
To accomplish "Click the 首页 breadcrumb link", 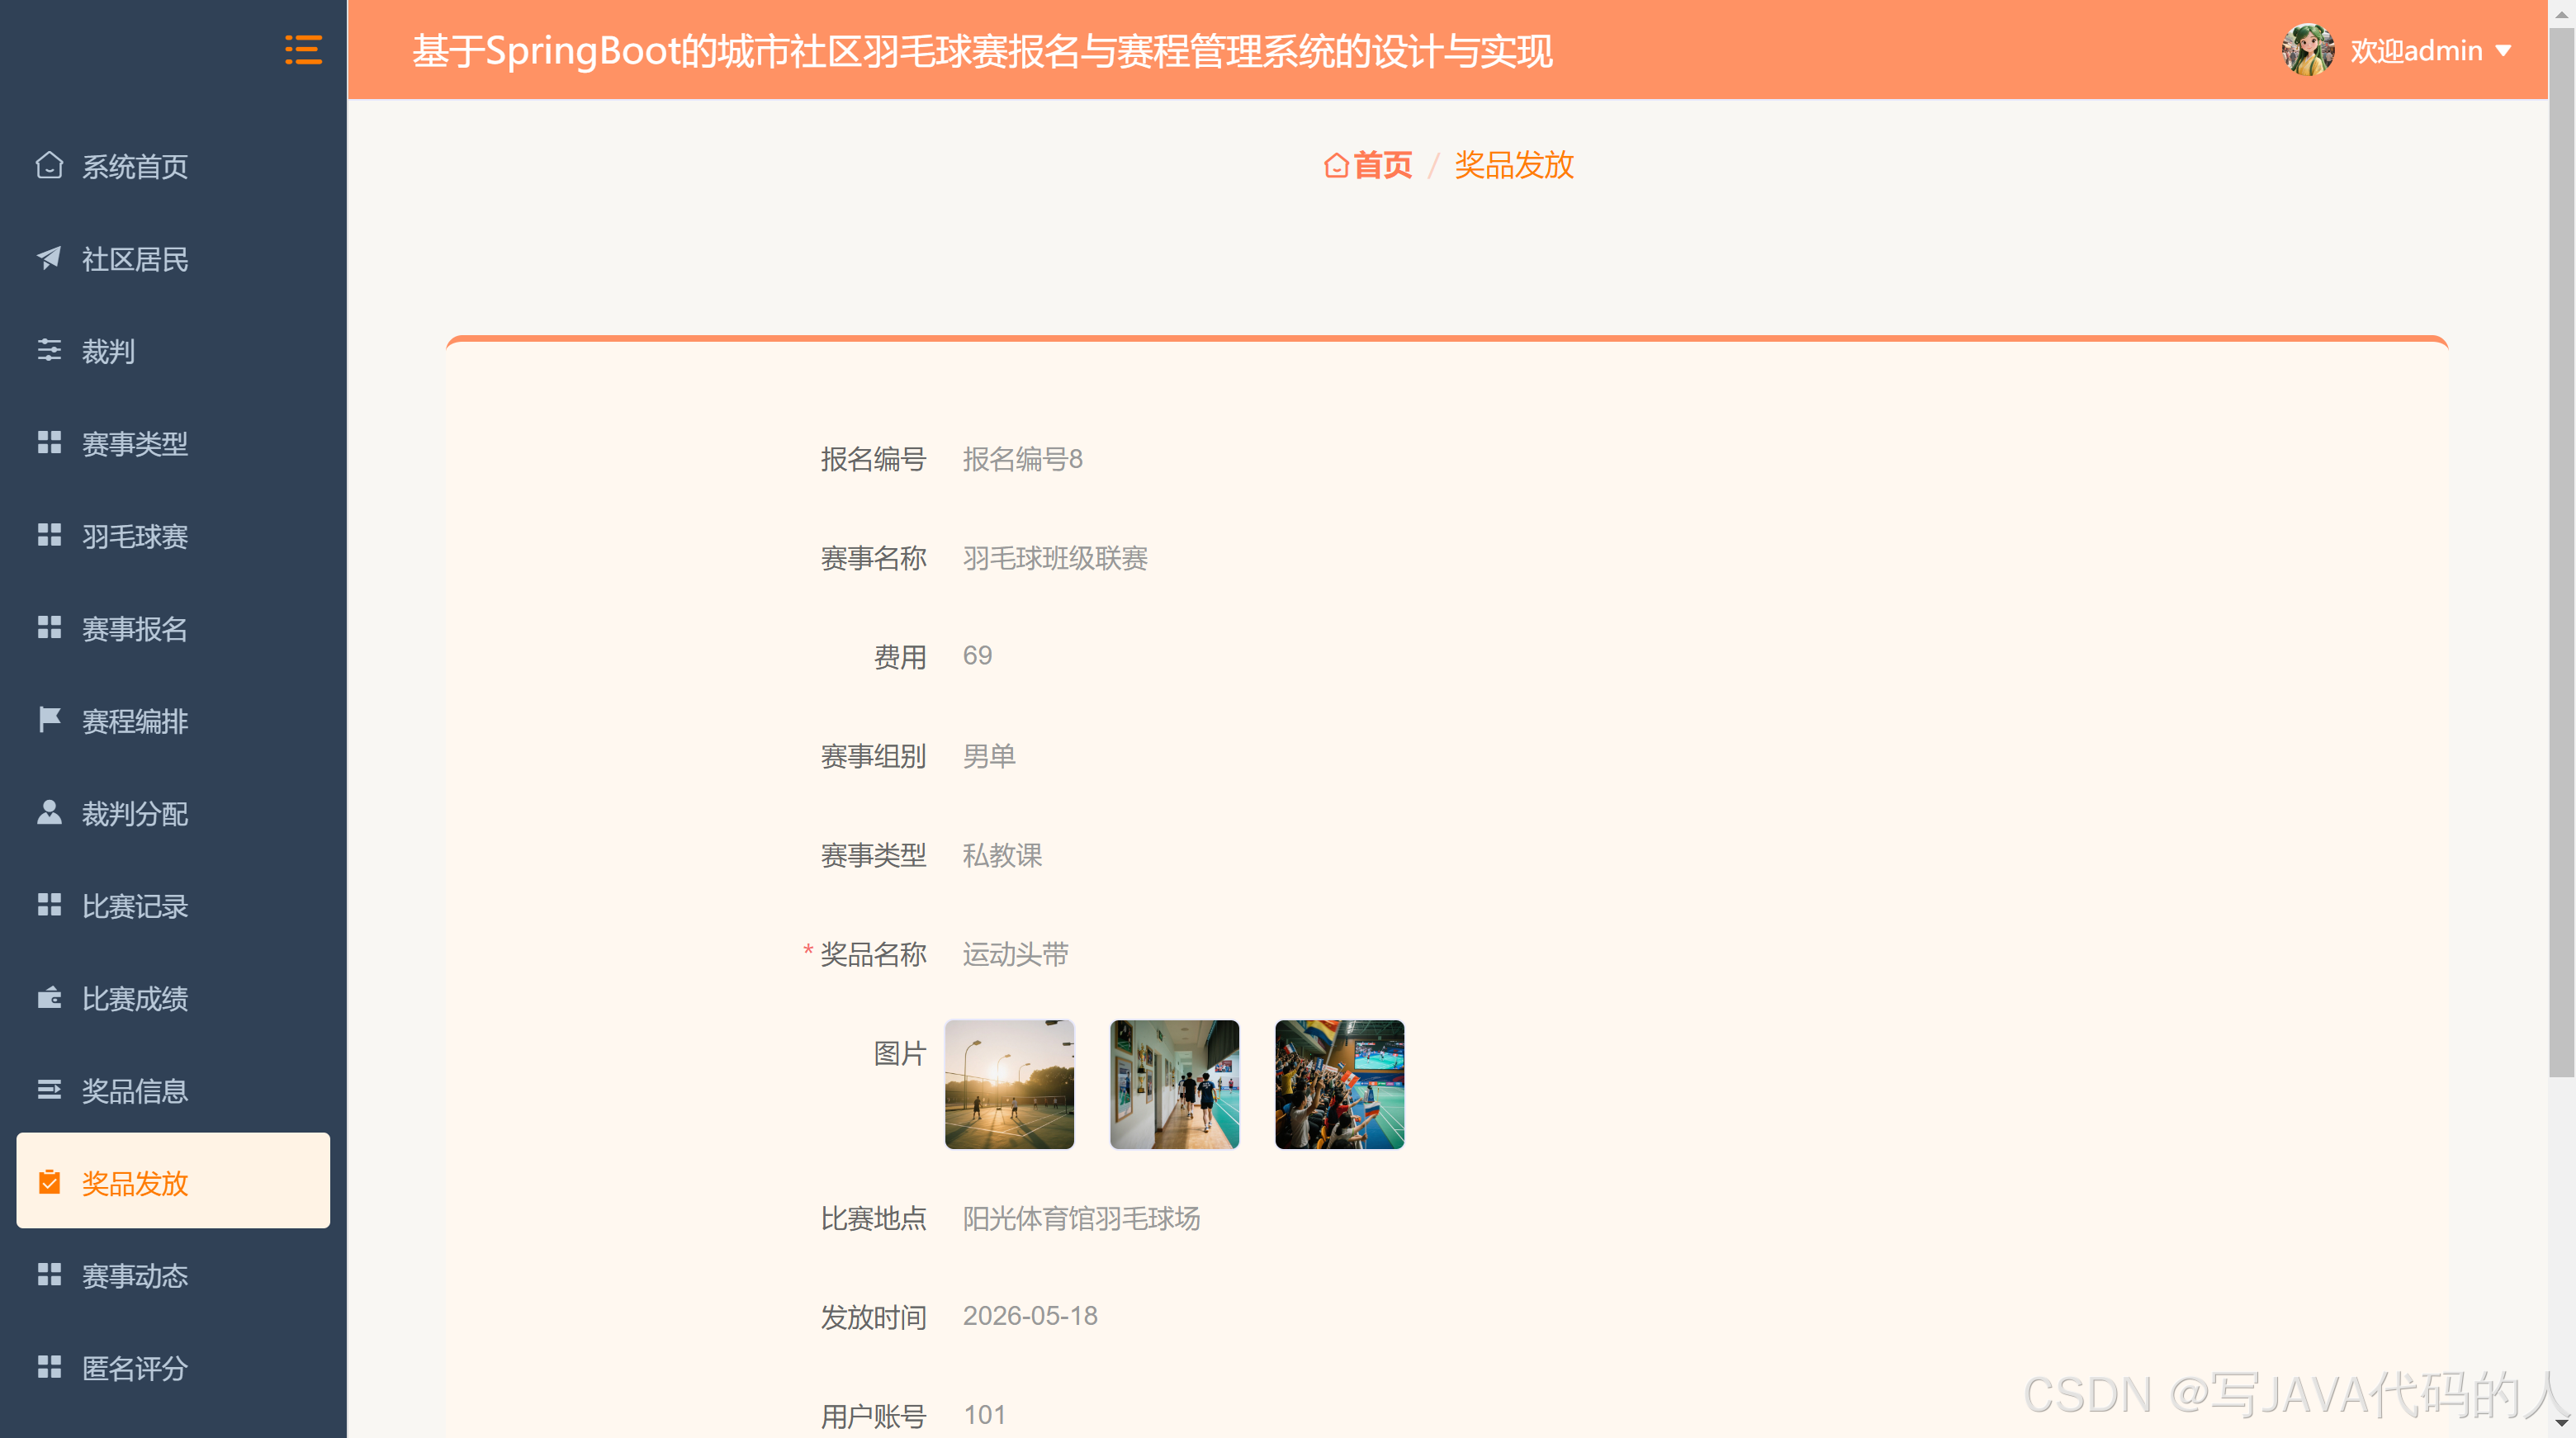I will click(x=1368, y=165).
